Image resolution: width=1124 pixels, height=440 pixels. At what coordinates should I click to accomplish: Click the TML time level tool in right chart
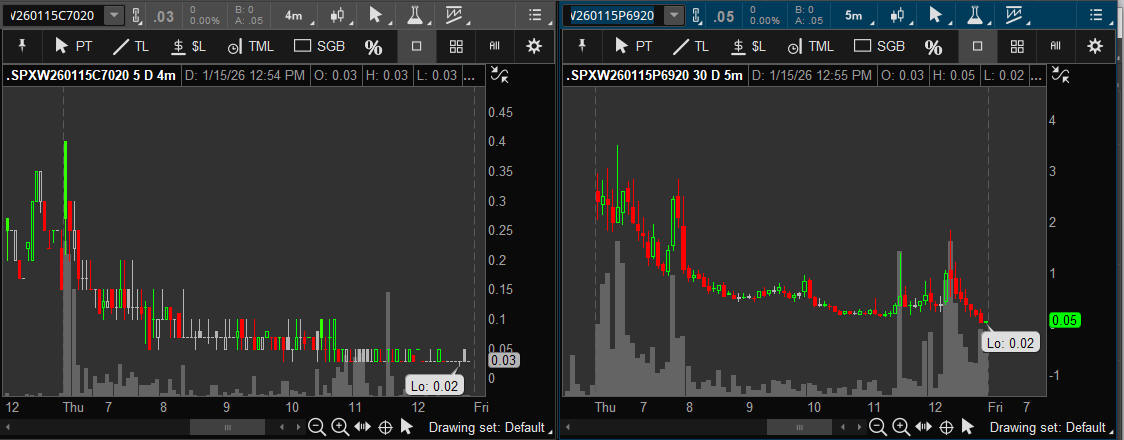pyautogui.click(x=808, y=46)
